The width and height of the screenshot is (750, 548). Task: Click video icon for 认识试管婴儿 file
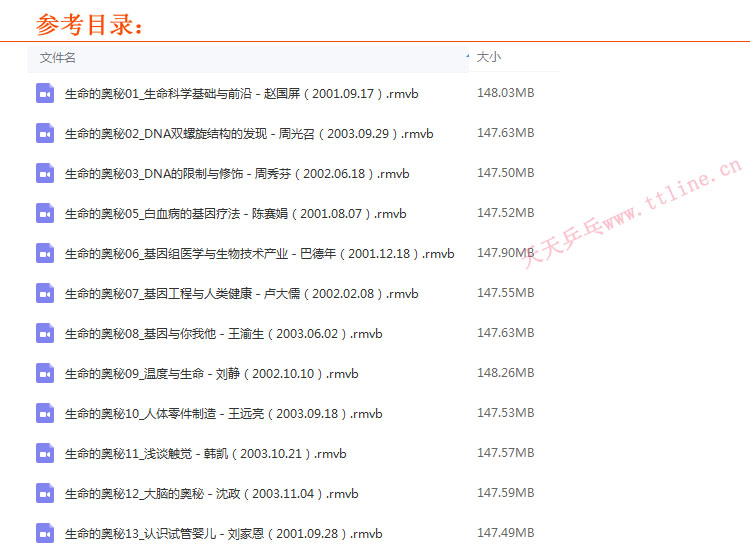tap(44, 533)
